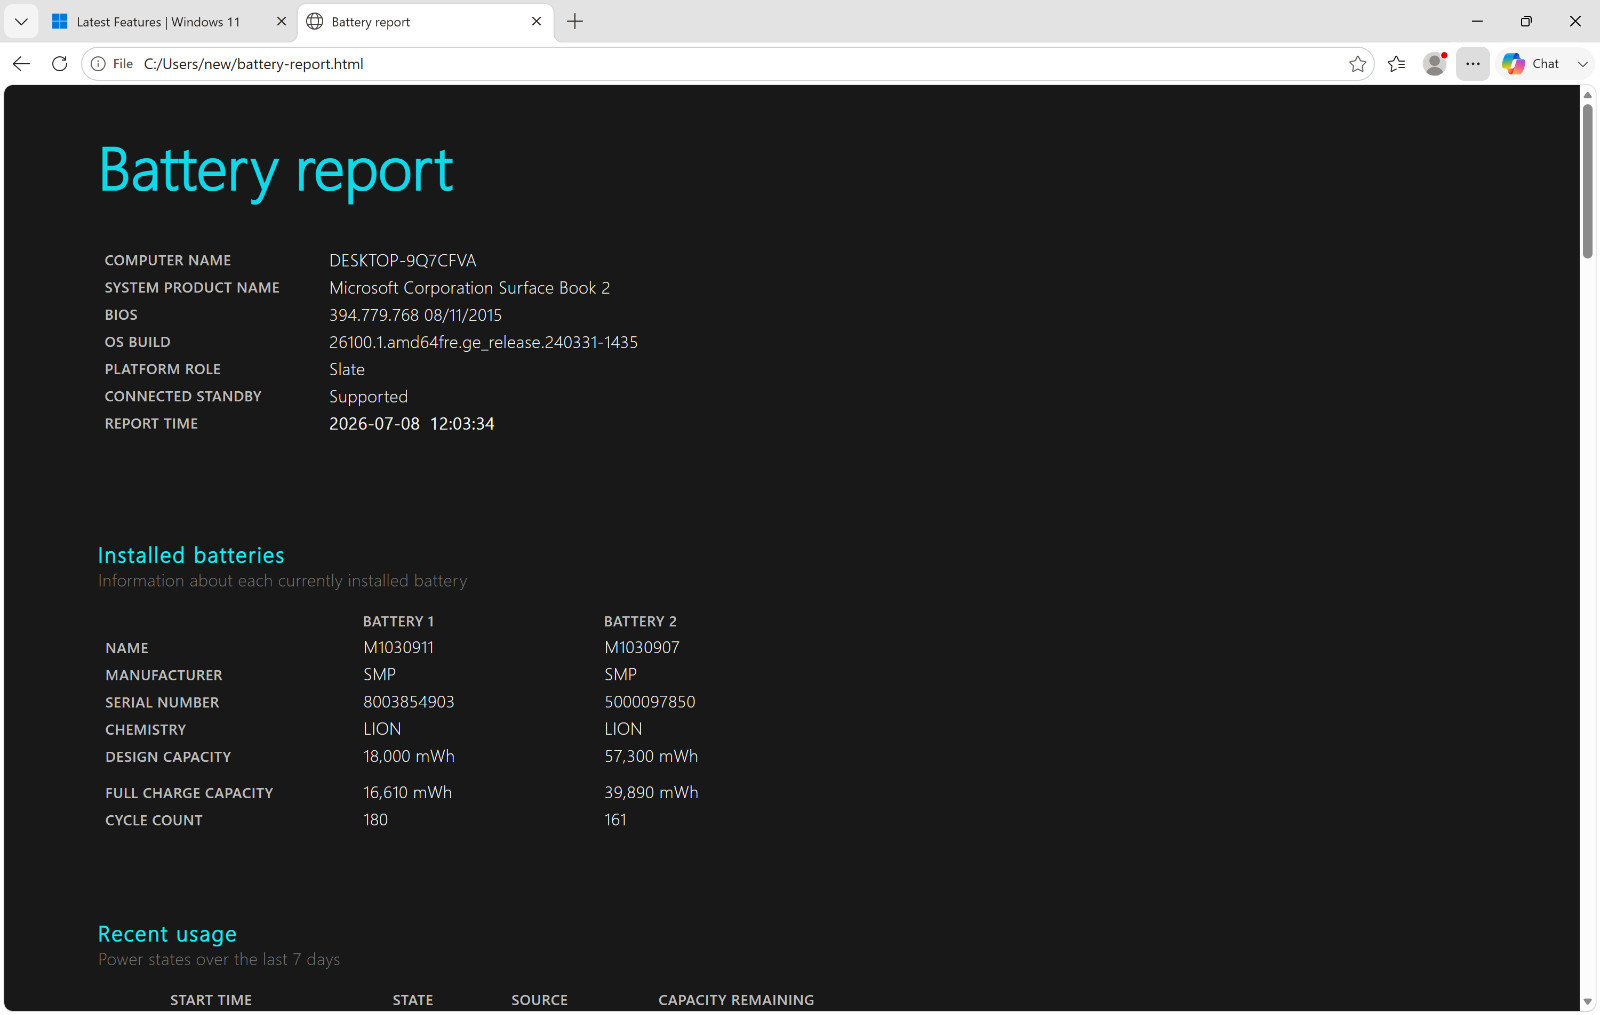Expand the Chat dropdown chevron

pos(1583,64)
